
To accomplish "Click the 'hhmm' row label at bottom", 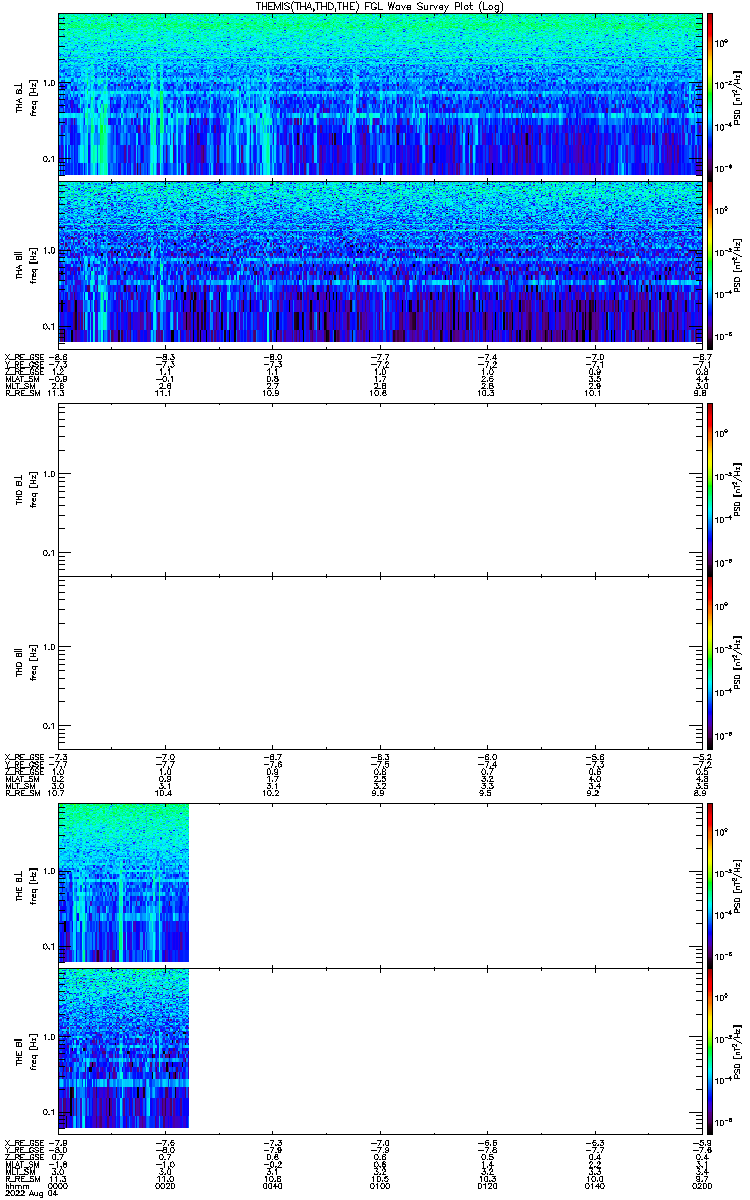I will [x=16, y=1187].
